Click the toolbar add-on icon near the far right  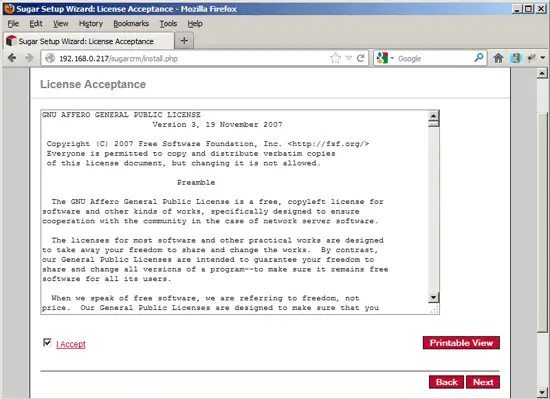click(x=532, y=58)
